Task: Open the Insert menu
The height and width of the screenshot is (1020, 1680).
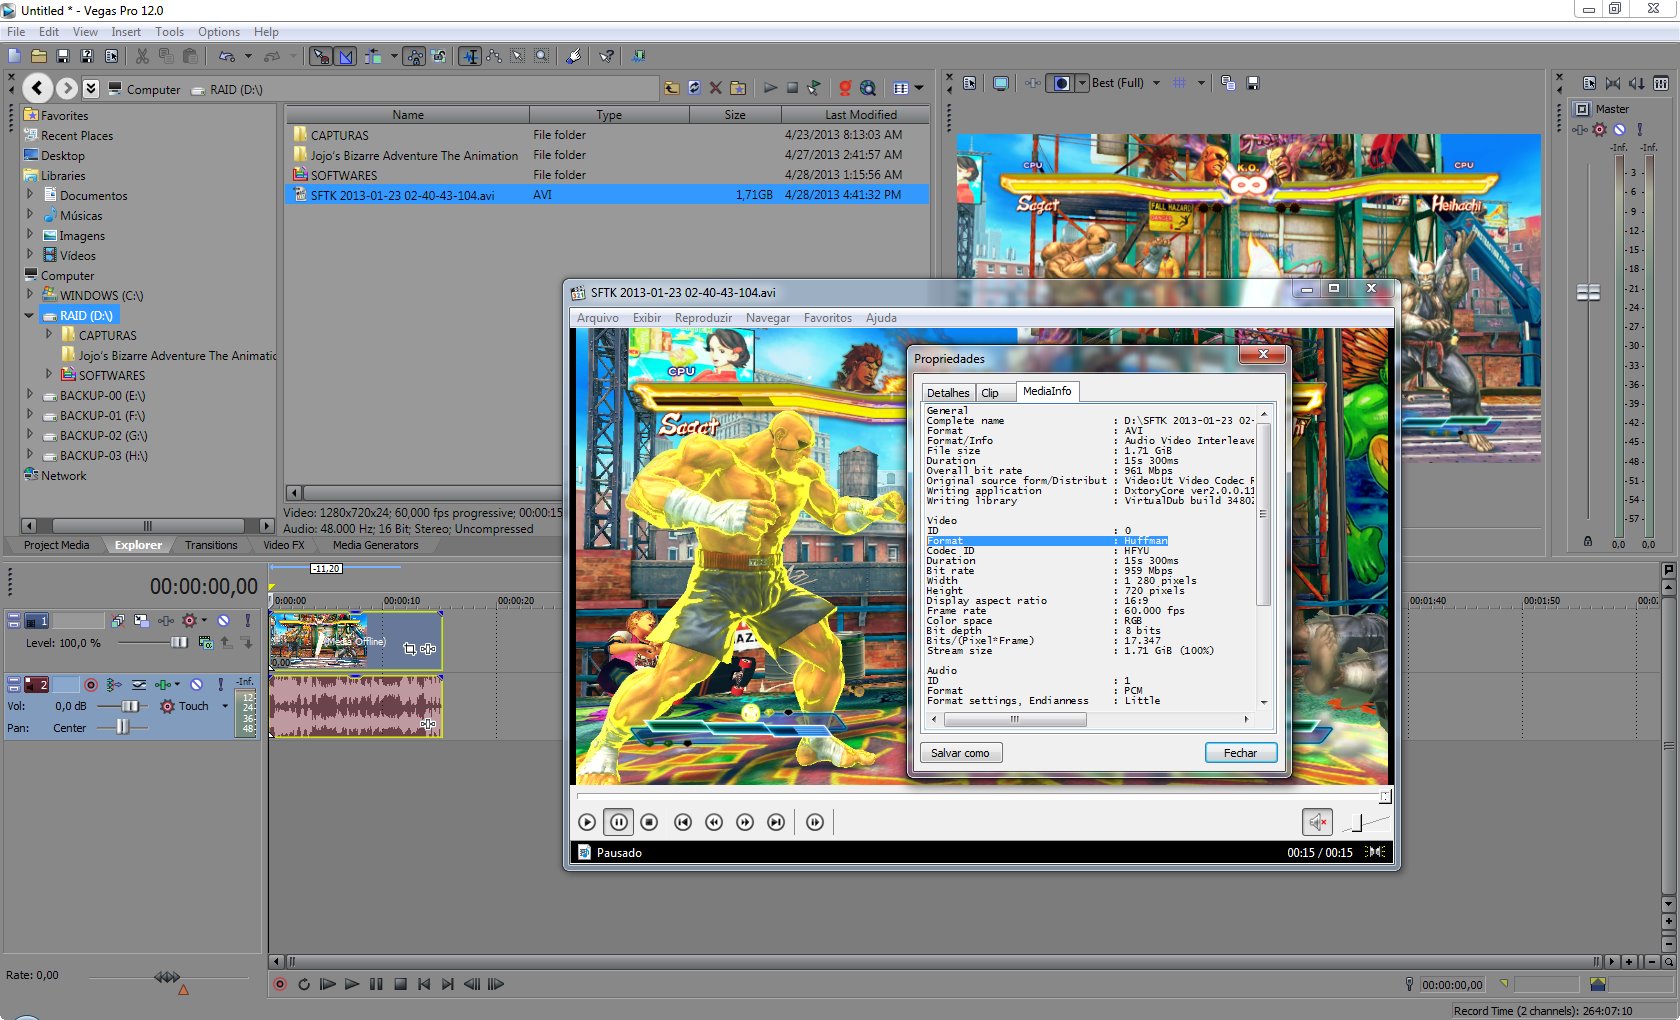Action: click(x=125, y=32)
